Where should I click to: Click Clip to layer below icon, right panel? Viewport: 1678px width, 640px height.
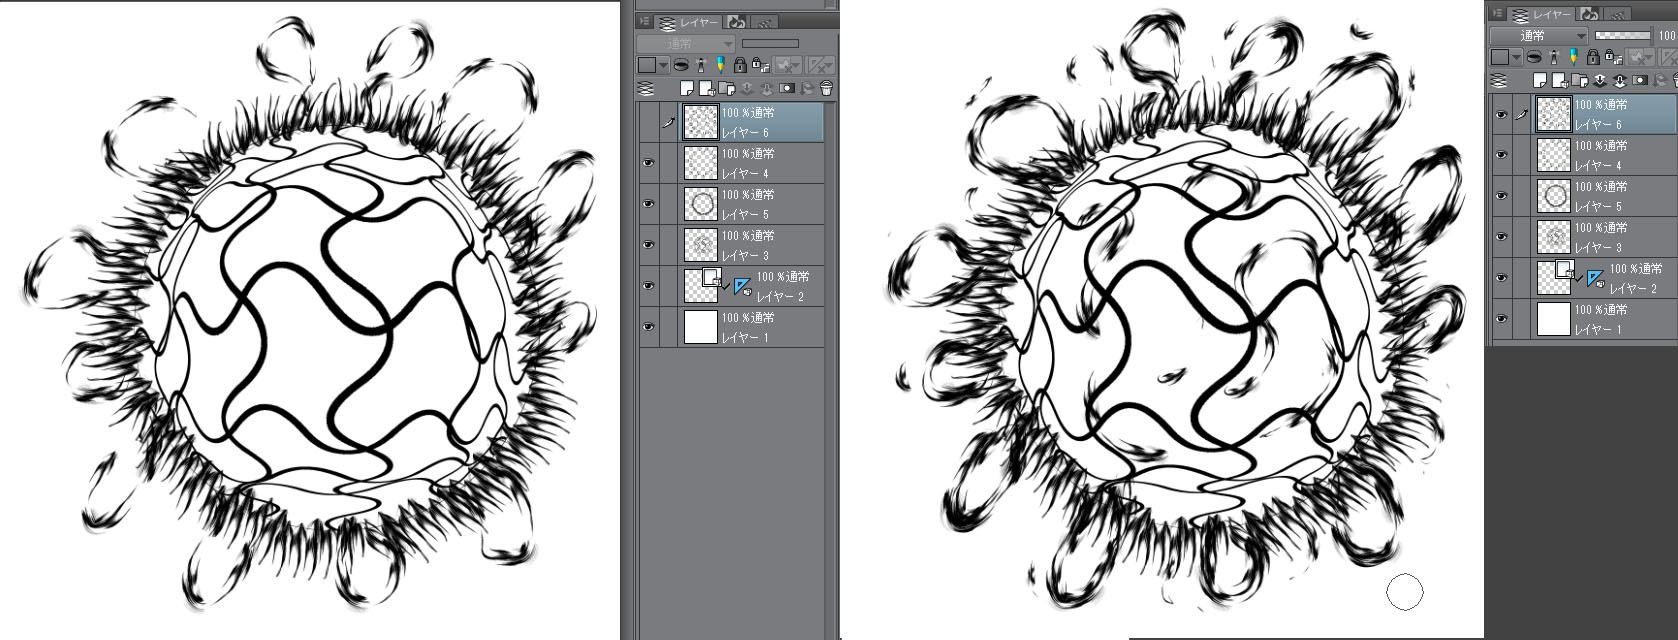[x=1534, y=57]
